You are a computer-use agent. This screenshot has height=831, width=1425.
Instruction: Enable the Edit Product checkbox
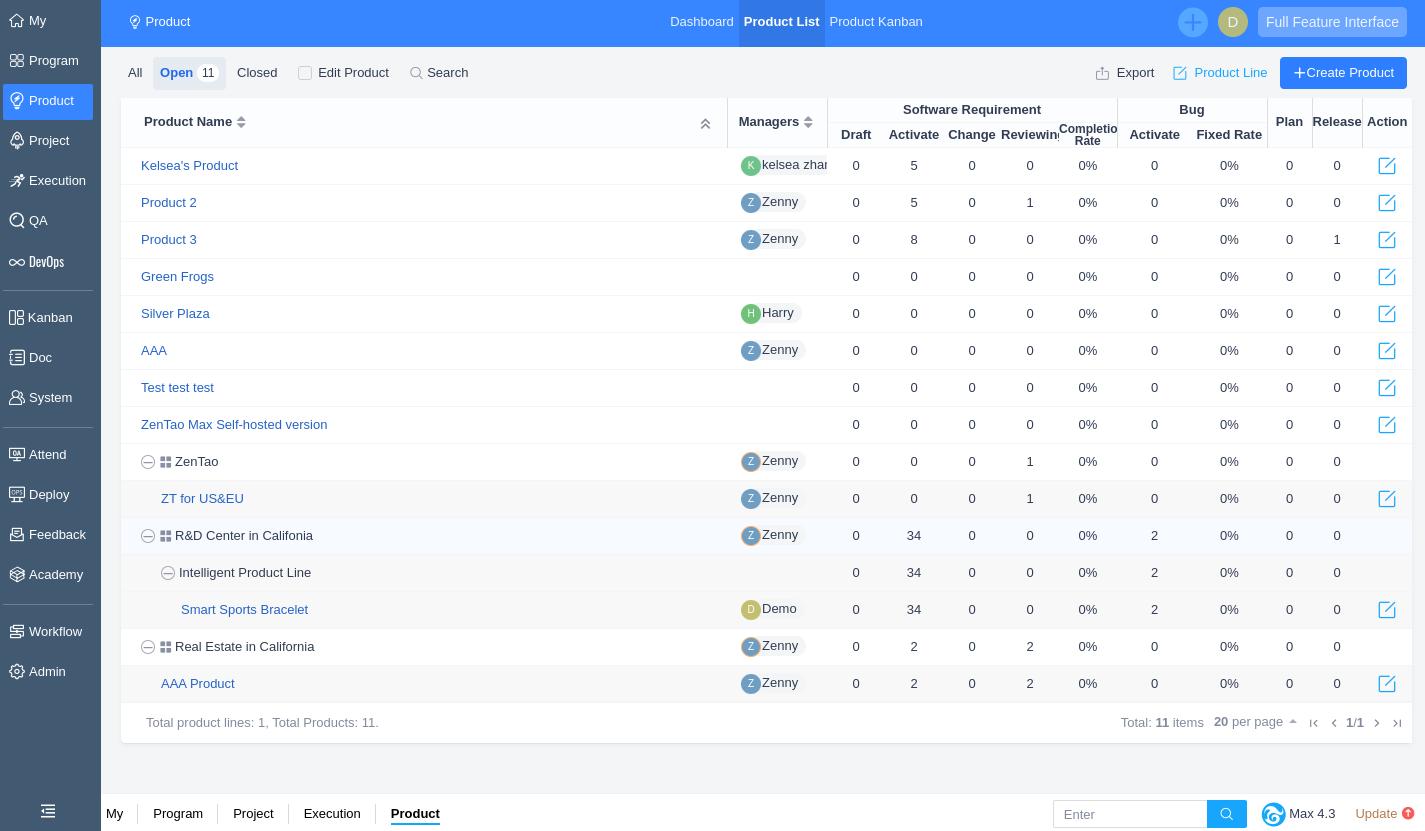click(305, 73)
